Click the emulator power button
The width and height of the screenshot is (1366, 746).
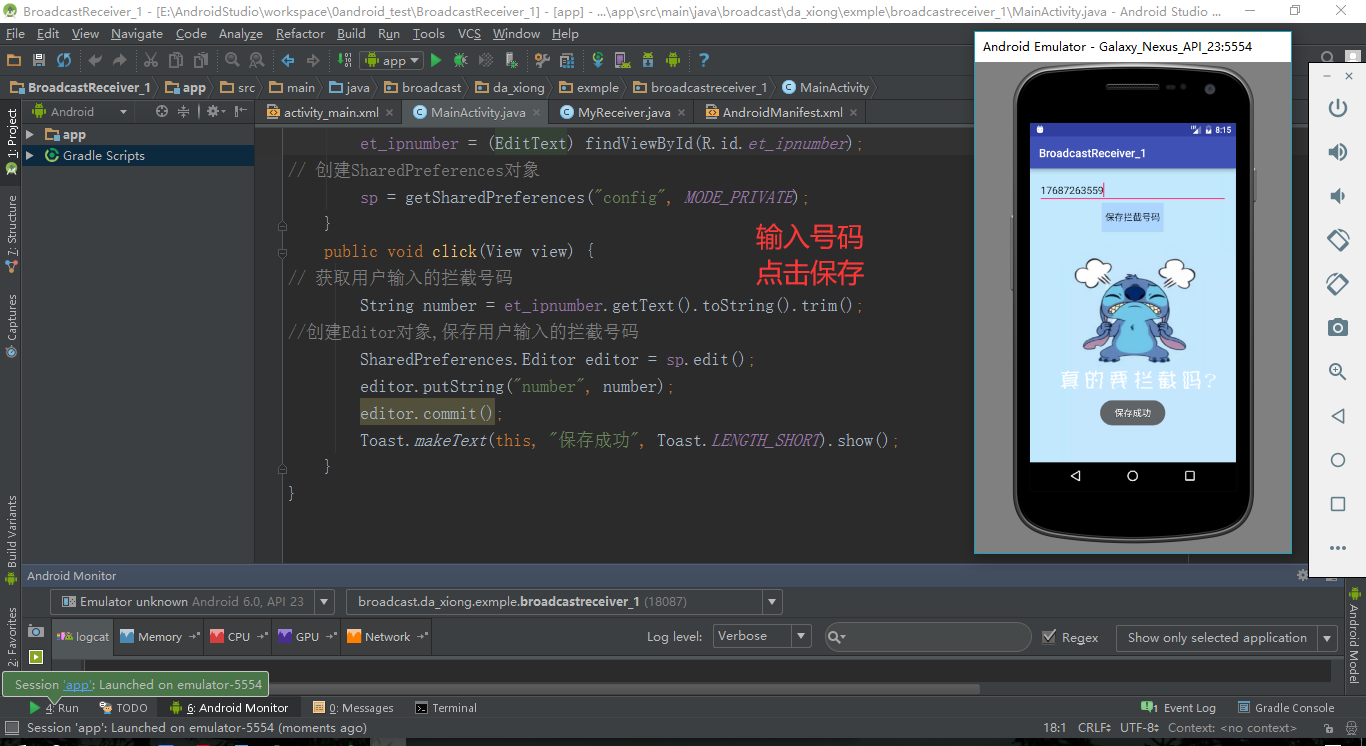pyautogui.click(x=1337, y=108)
